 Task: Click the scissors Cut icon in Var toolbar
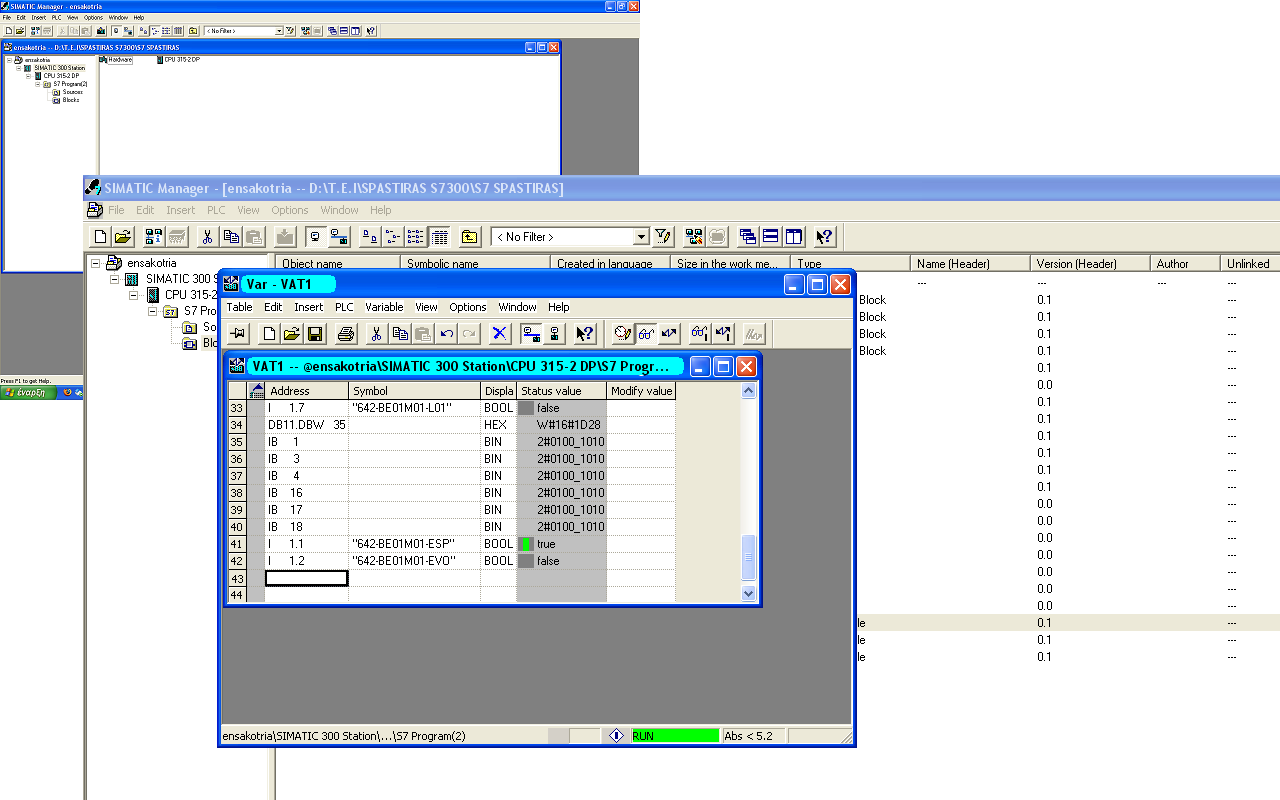click(x=377, y=333)
